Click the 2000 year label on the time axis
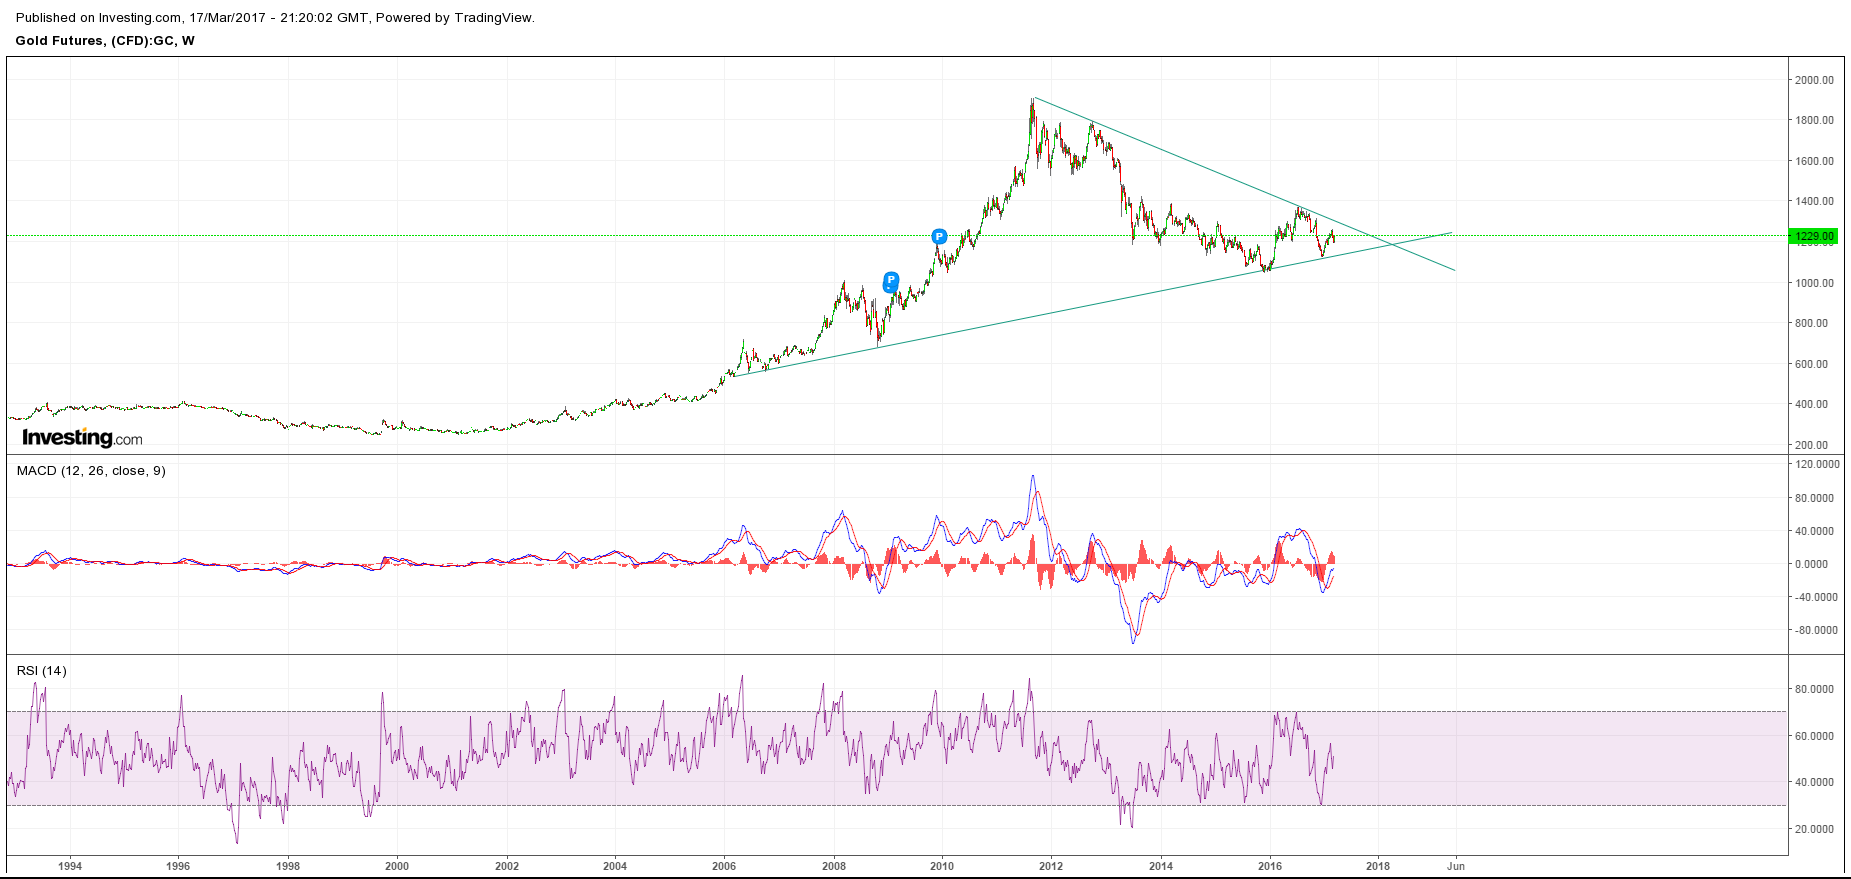 coord(397,866)
